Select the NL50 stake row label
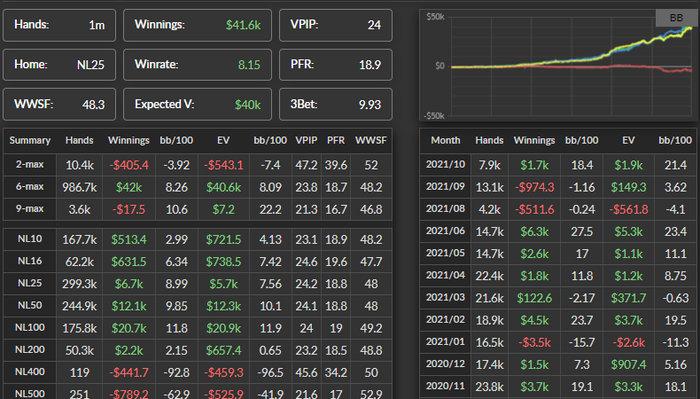This screenshot has width=700, height=399. pyautogui.click(x=30, y=306)
